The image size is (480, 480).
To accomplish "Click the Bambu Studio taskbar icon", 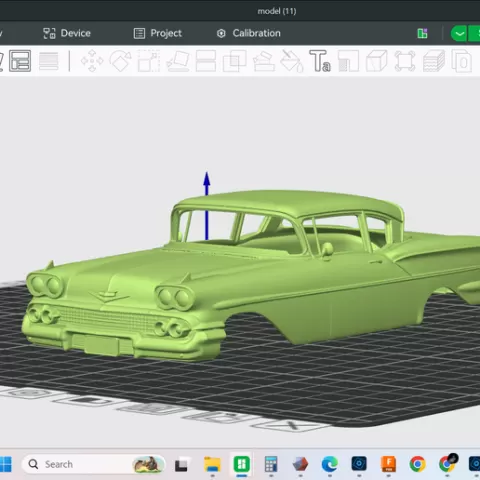I will (x=242, y=464).
